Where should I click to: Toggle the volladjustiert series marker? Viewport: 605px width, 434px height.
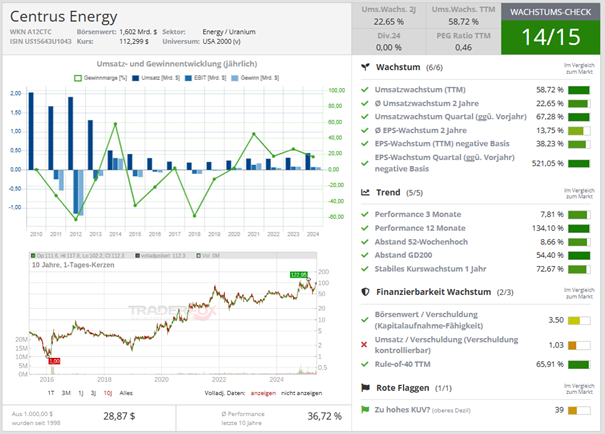(138, 255)
